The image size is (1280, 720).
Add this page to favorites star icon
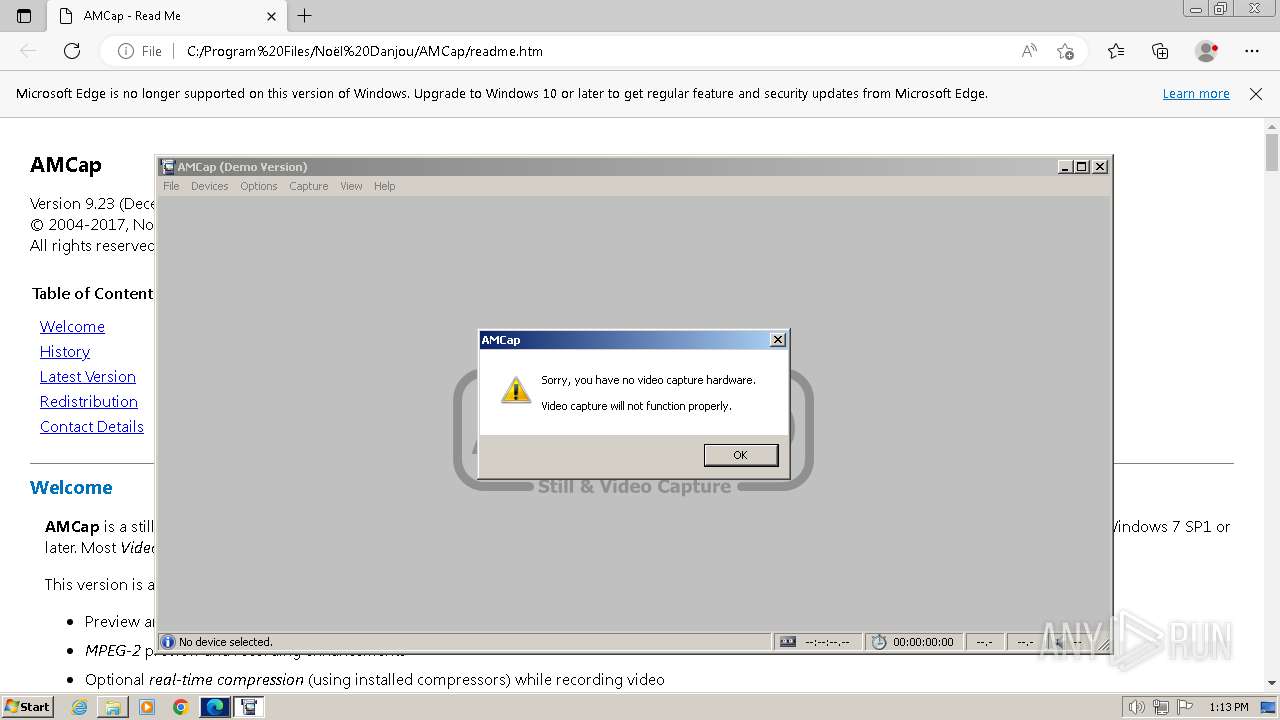tap(1065, 51)
